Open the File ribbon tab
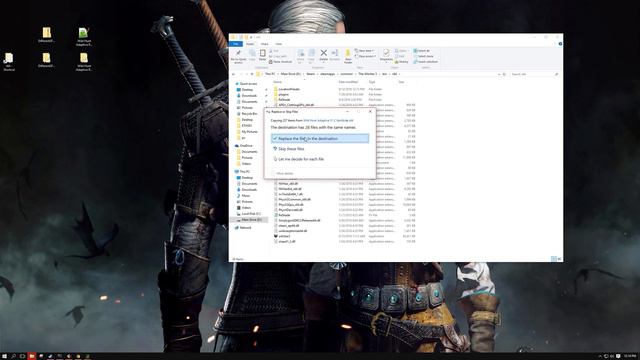The height and width of the screenshot is (360, 640). pyautogui.click(x=236, y=44)
